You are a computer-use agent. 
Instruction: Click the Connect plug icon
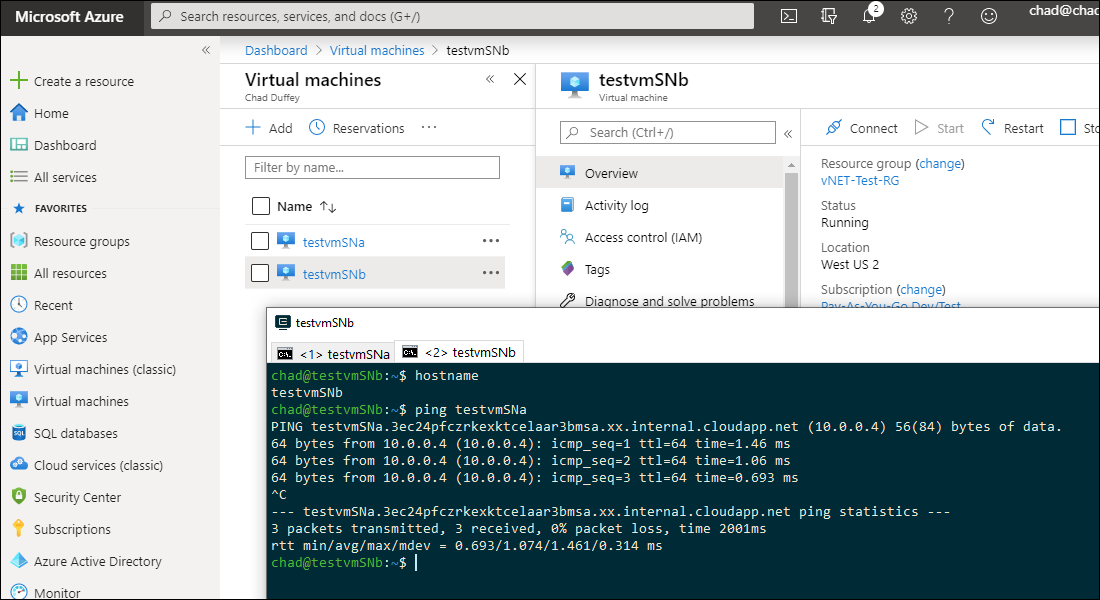(x=833, y=128)
